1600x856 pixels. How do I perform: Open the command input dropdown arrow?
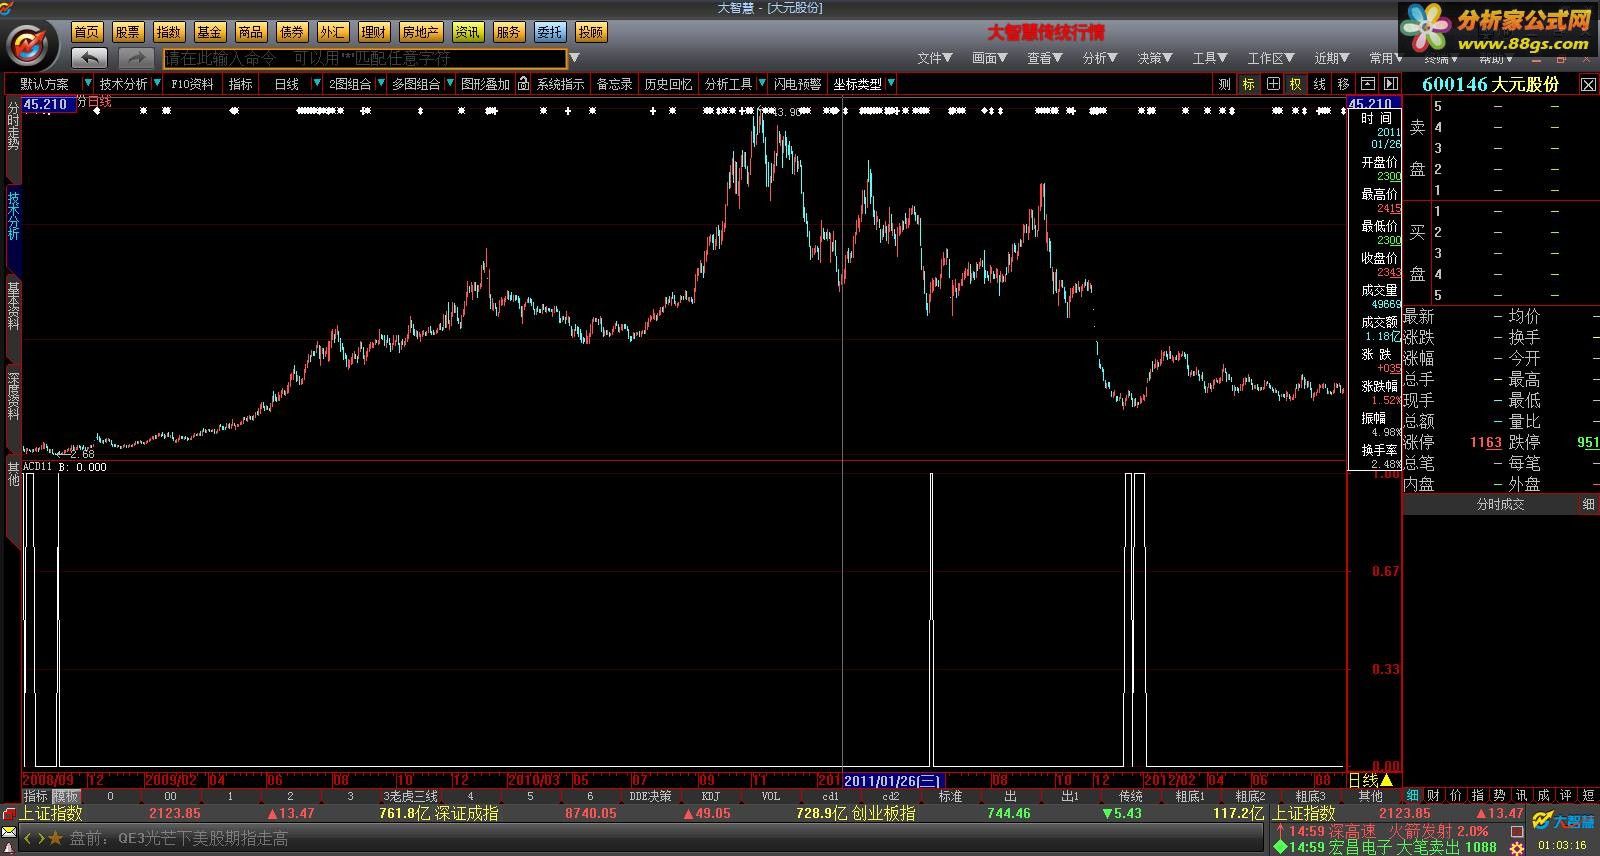[575, 58]
